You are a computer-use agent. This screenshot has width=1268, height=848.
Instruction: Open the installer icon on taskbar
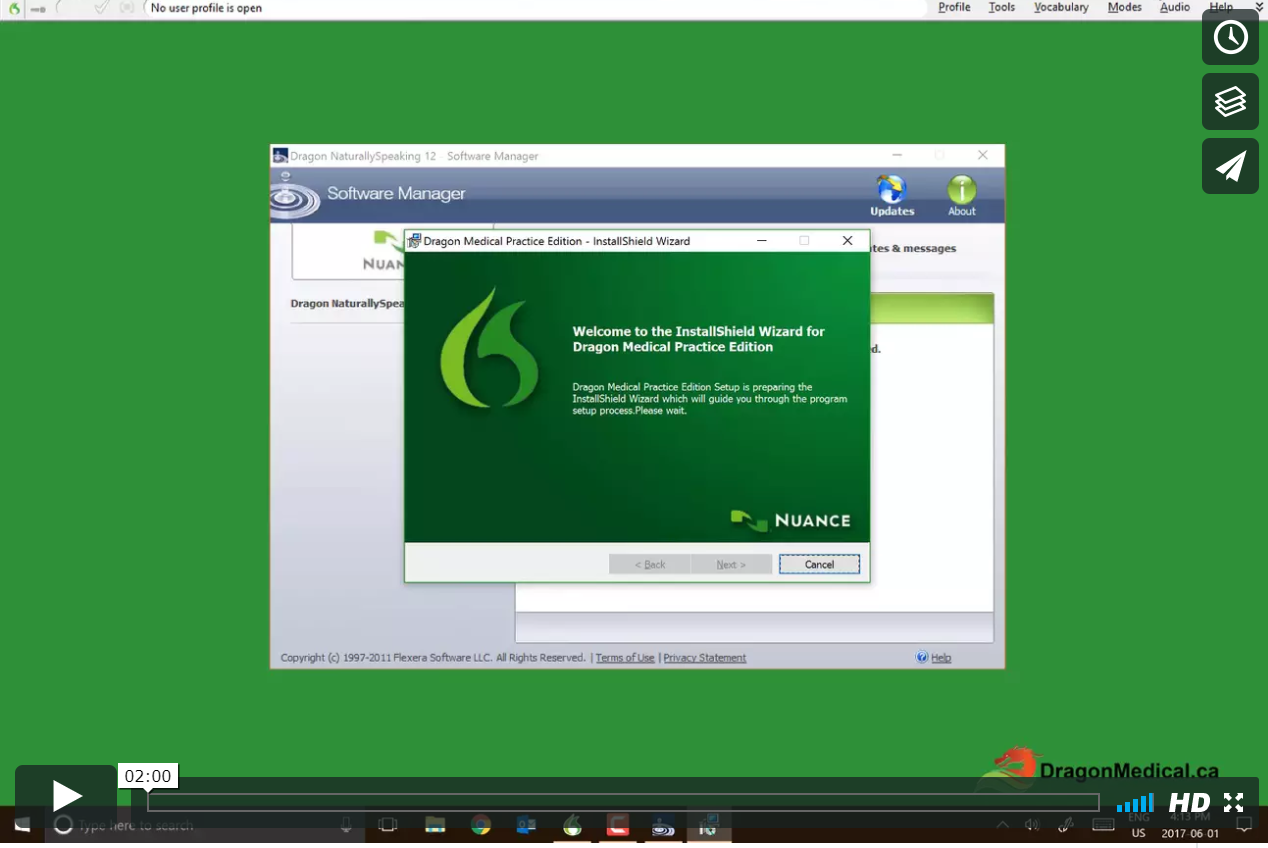tap(709, 826)
